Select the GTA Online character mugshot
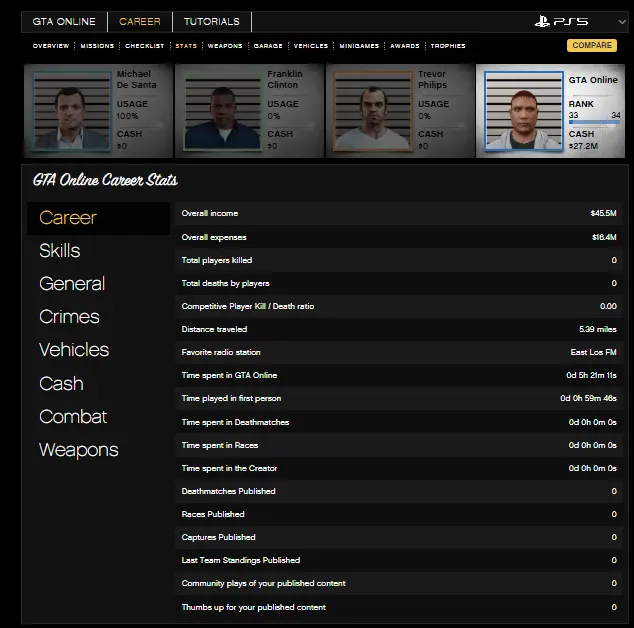Image resolution: width=634 pixels, height=628 pixels. [x=524, y=111]
